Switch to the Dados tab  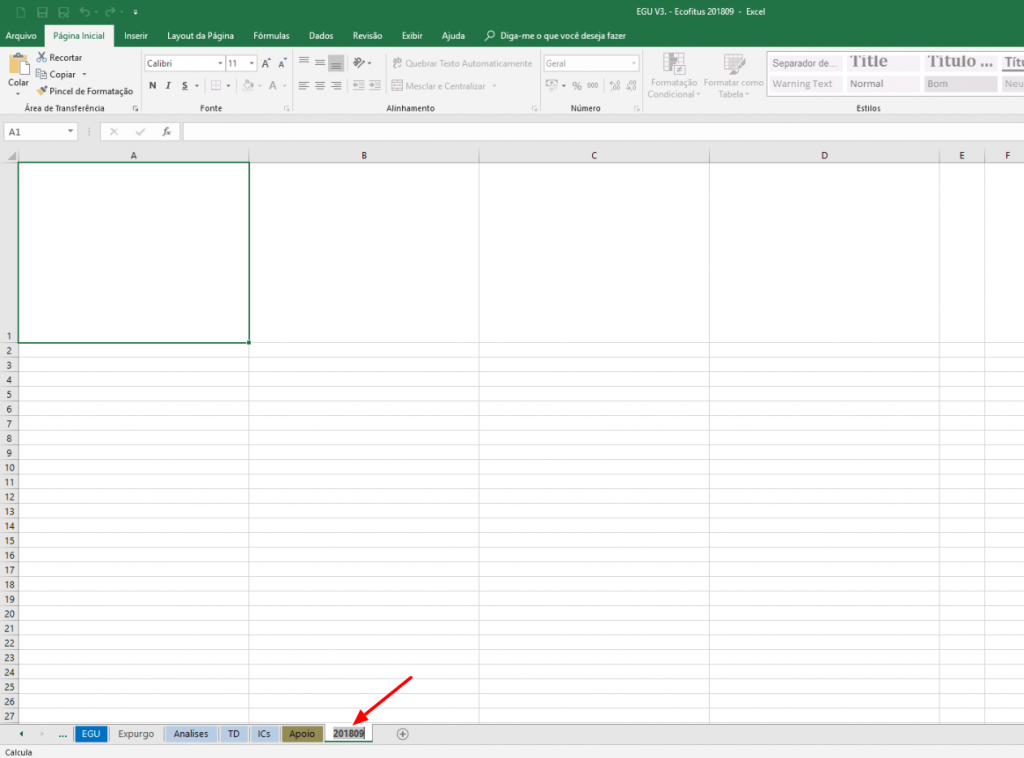pos(321,36)
